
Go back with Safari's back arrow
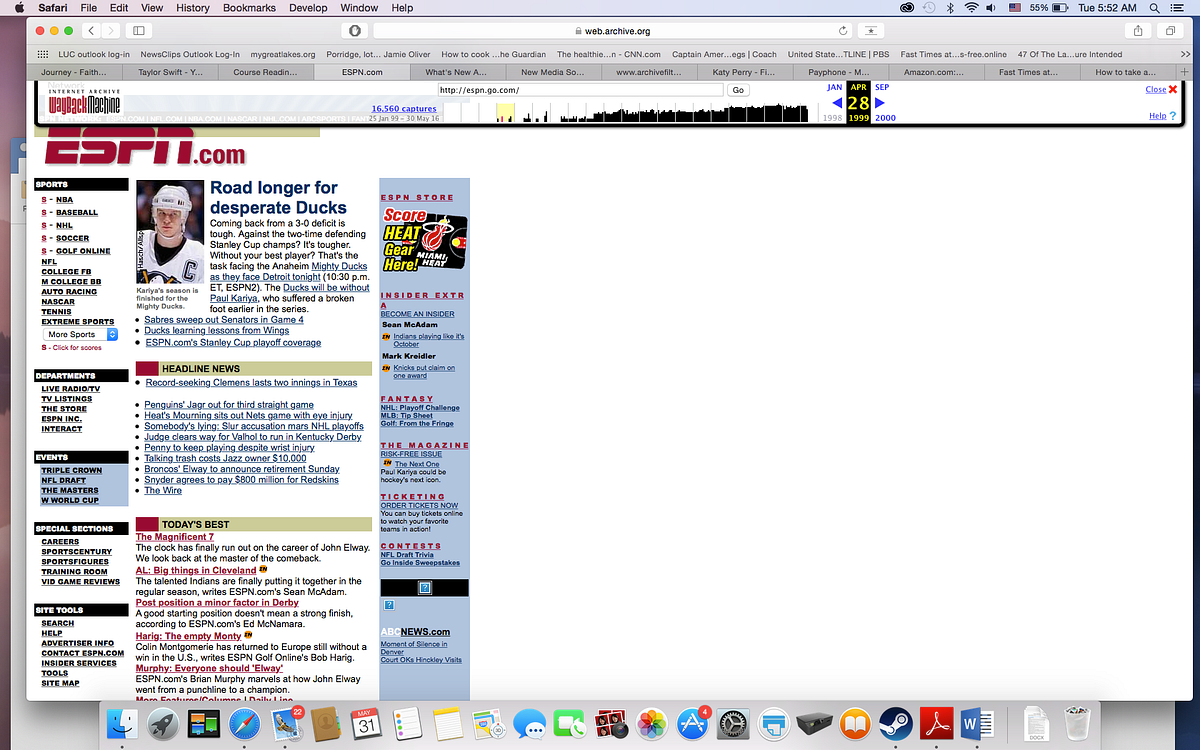click(x=90, y=32)
